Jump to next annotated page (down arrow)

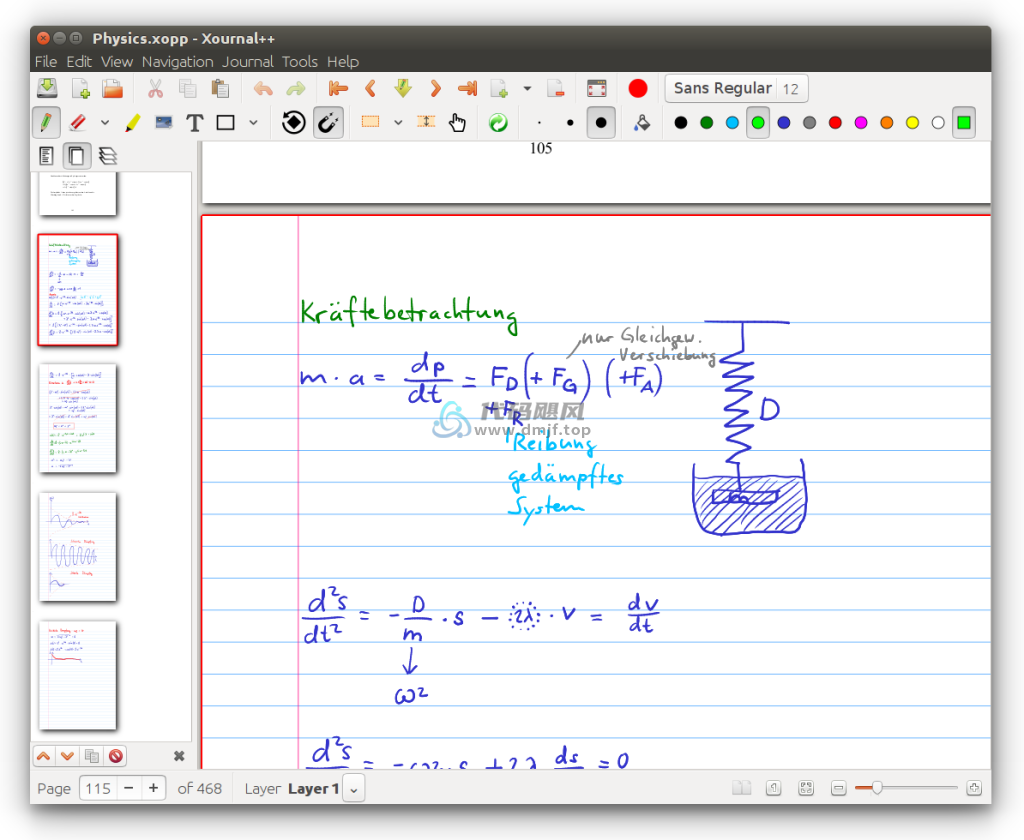(403, 88)
